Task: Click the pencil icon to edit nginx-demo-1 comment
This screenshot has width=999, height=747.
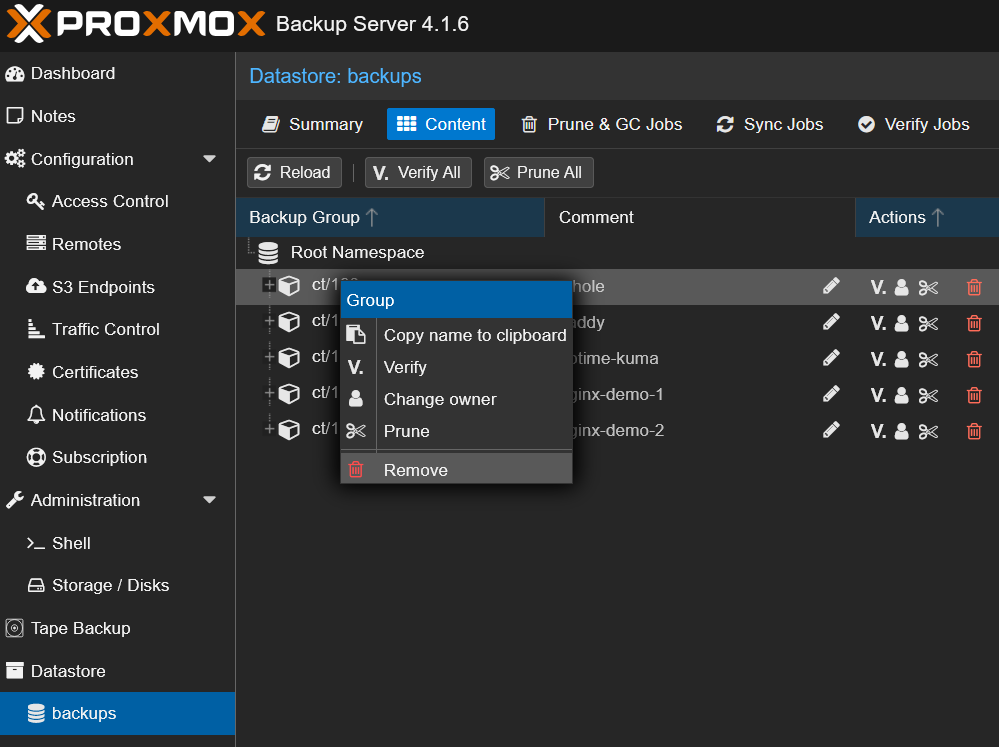Action: coord(831,394)
